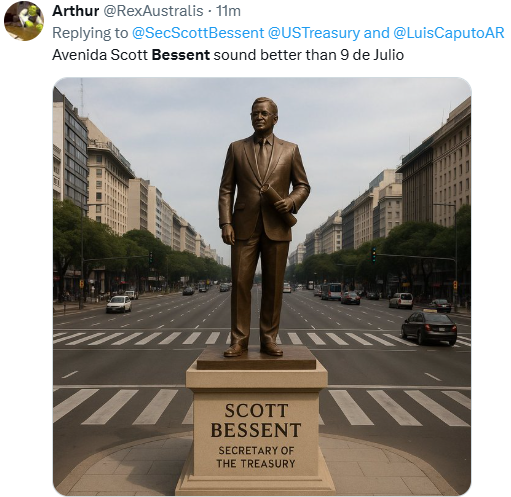
Task: Open the @SecScottBessent mention
Action: (x=198, y=33)
